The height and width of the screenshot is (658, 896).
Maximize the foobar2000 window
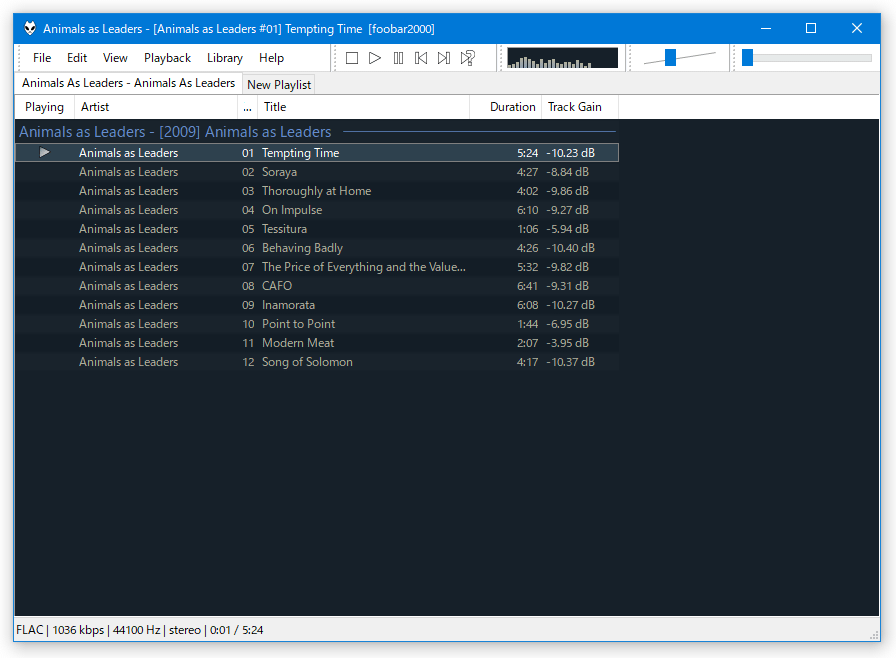tap(811, 28)
